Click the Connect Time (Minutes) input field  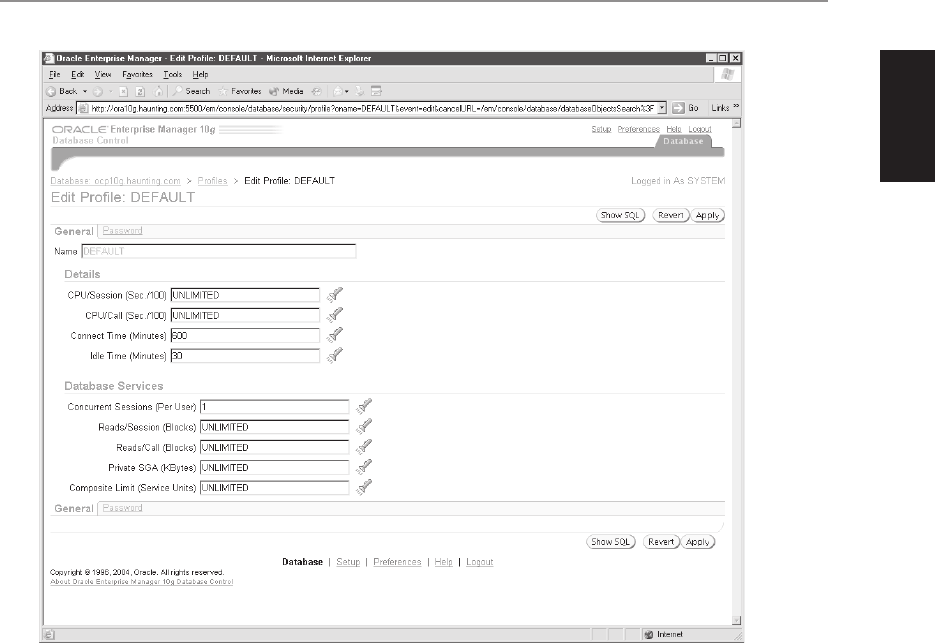[x=245, y=336]
